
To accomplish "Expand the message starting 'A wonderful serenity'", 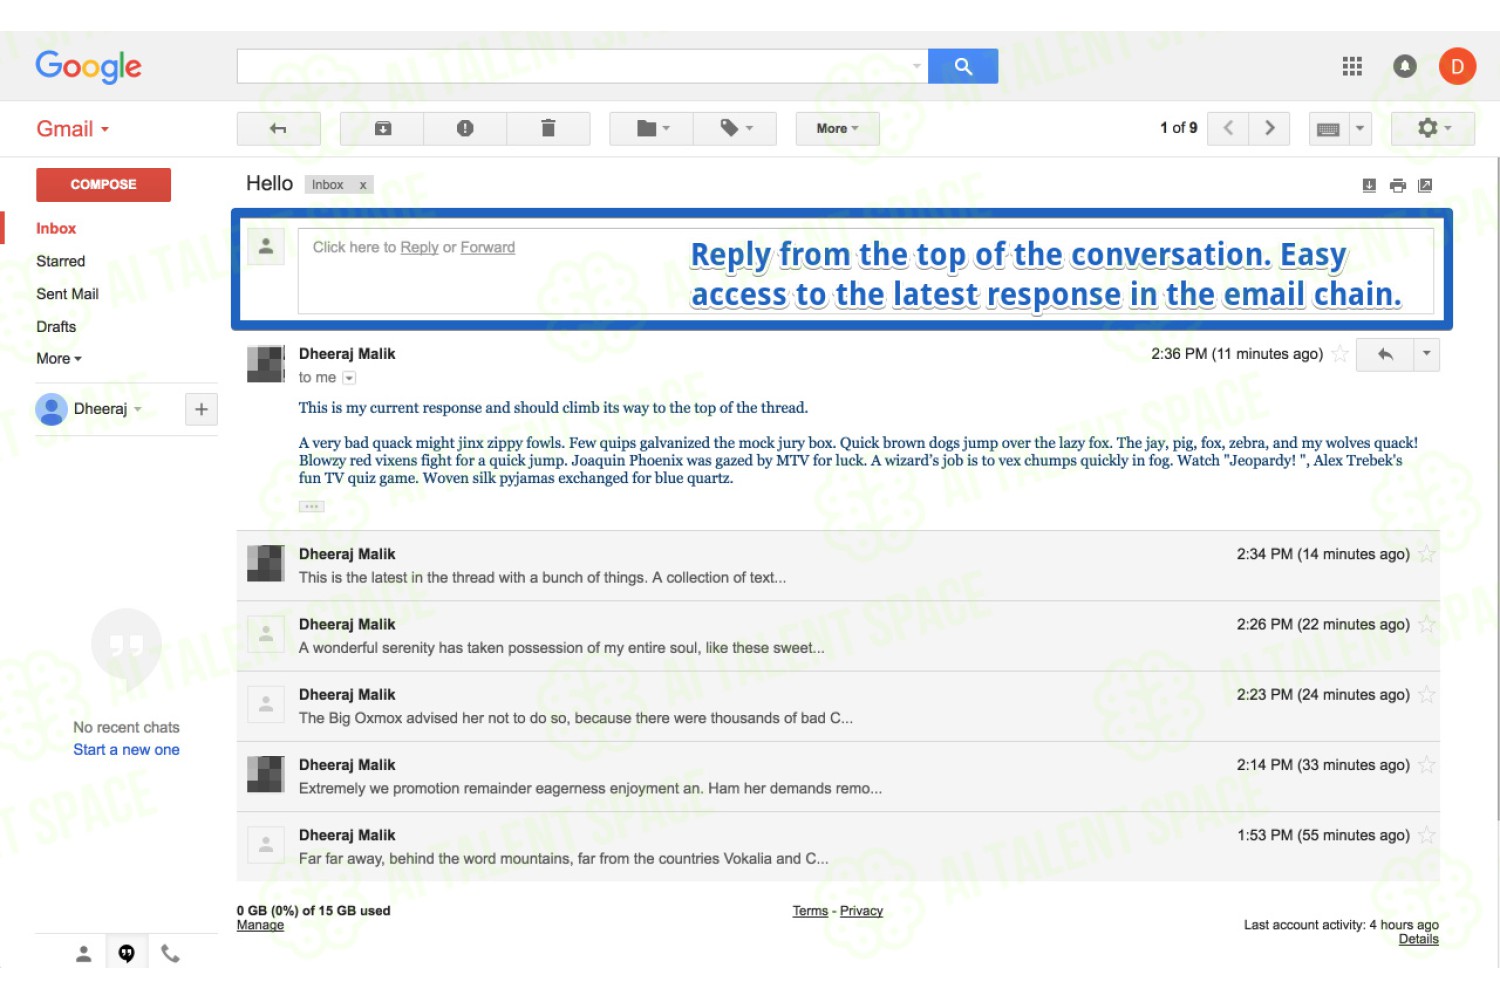I will 838,636.
